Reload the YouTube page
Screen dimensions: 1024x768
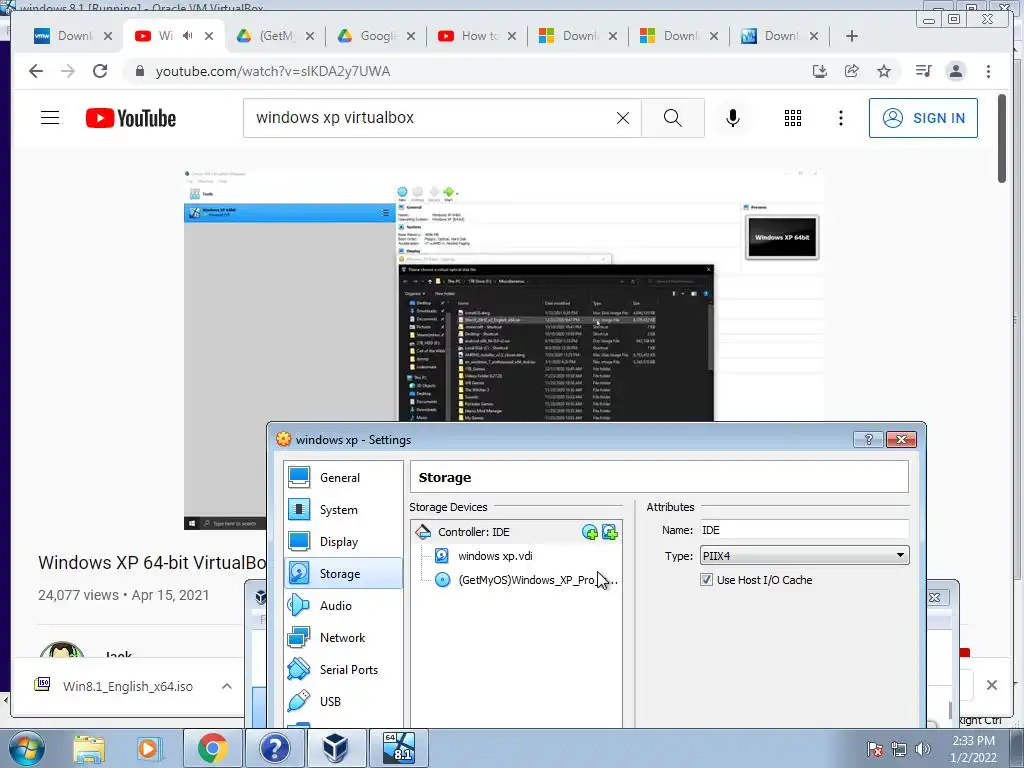pos(100,71)
